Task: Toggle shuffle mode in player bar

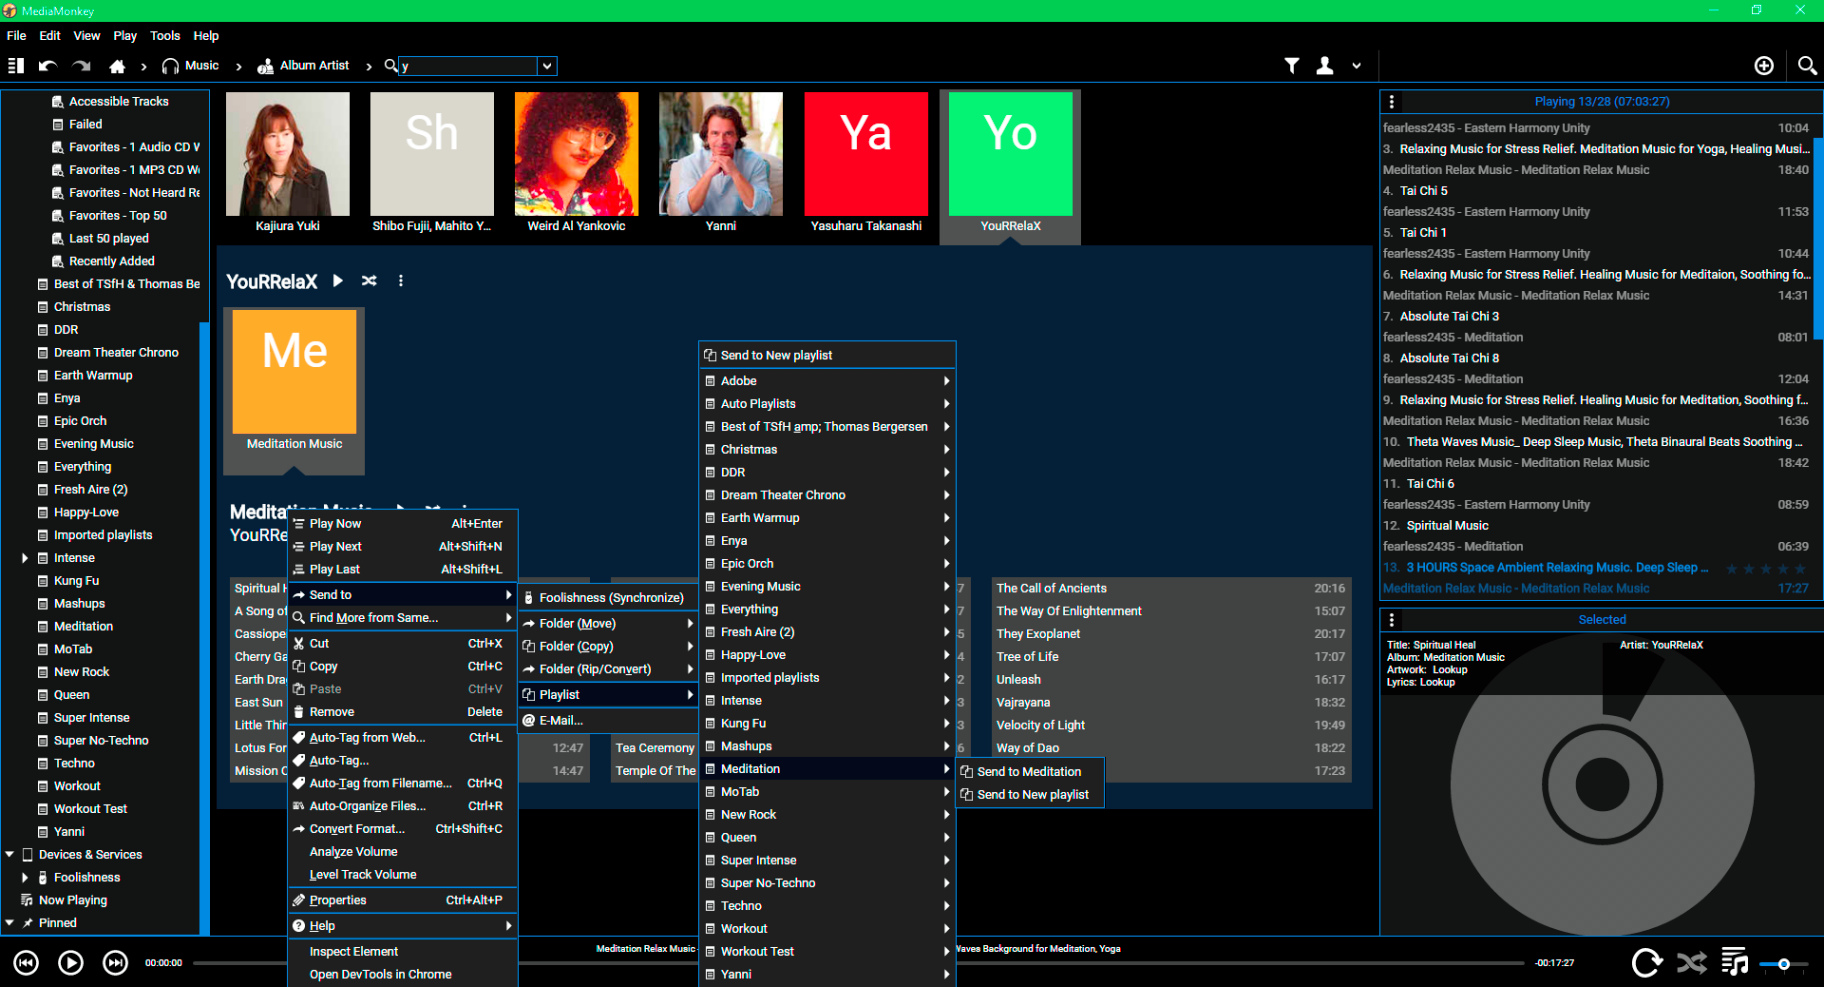Action: 1692,963
